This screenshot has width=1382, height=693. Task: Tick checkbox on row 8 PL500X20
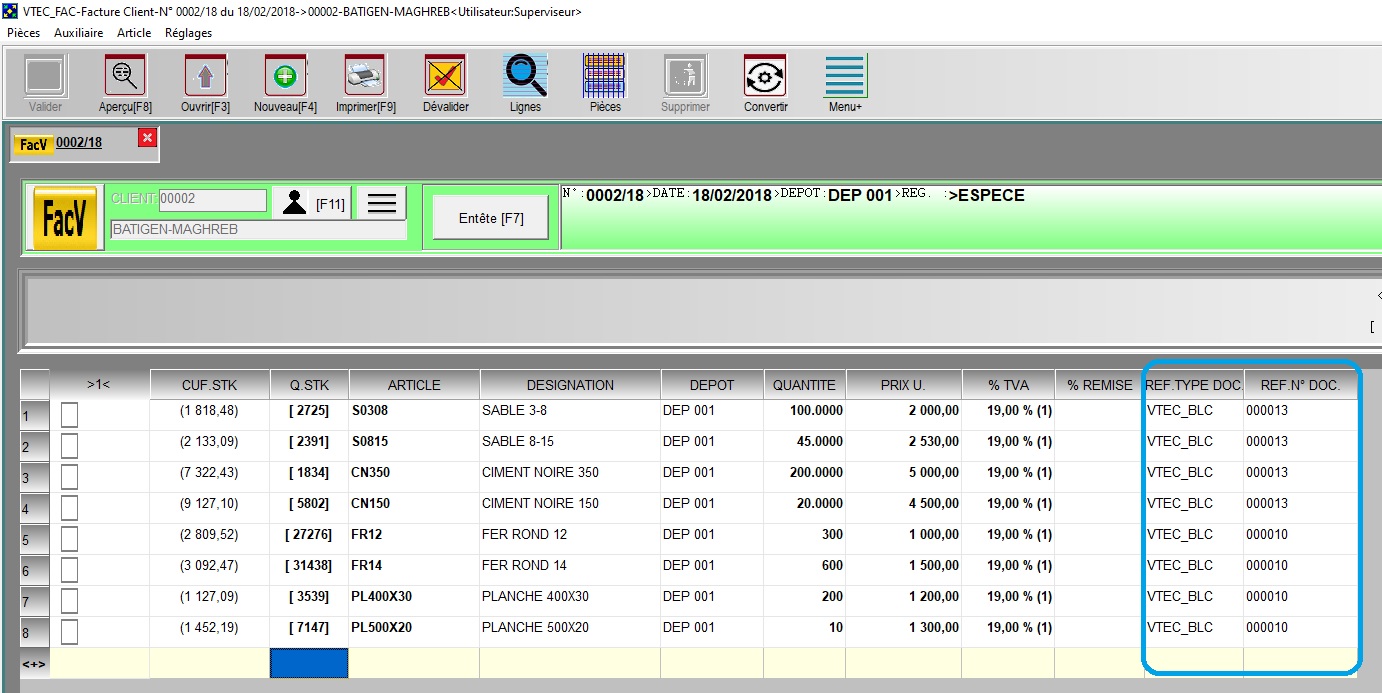pos(69,631)
